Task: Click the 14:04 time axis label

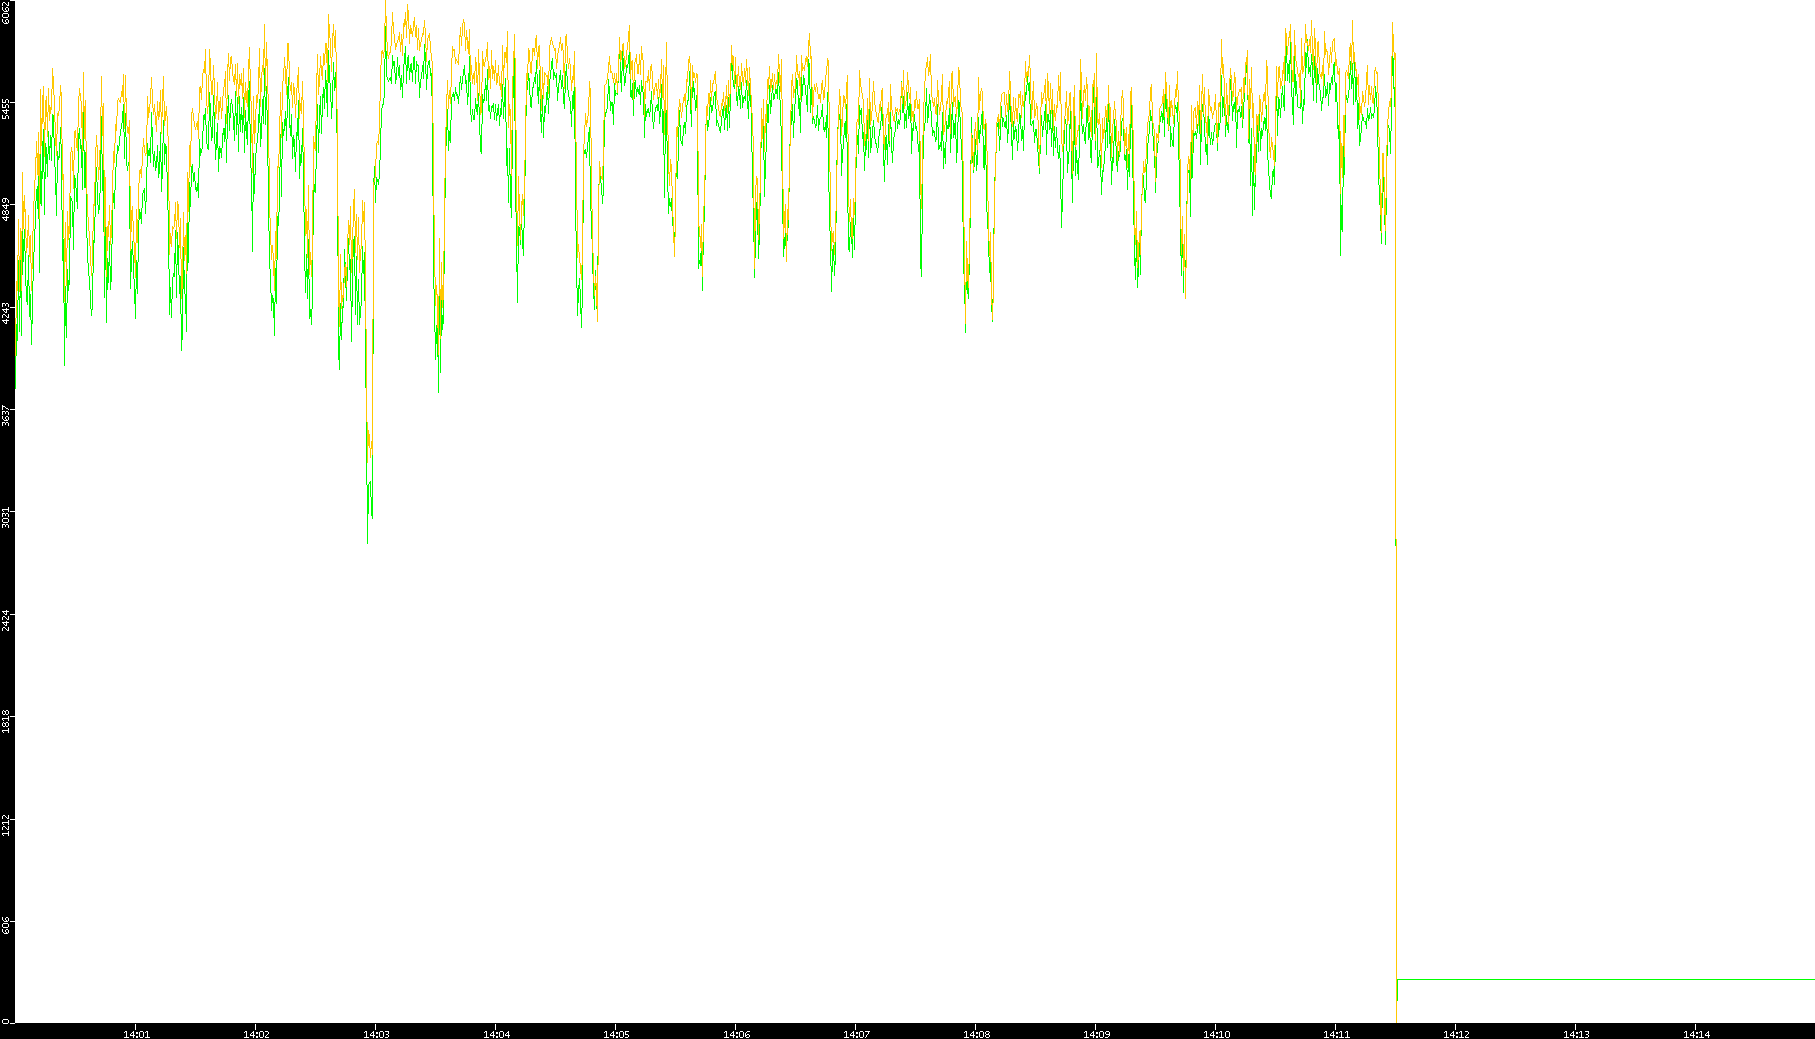Action: point(496,1034)
